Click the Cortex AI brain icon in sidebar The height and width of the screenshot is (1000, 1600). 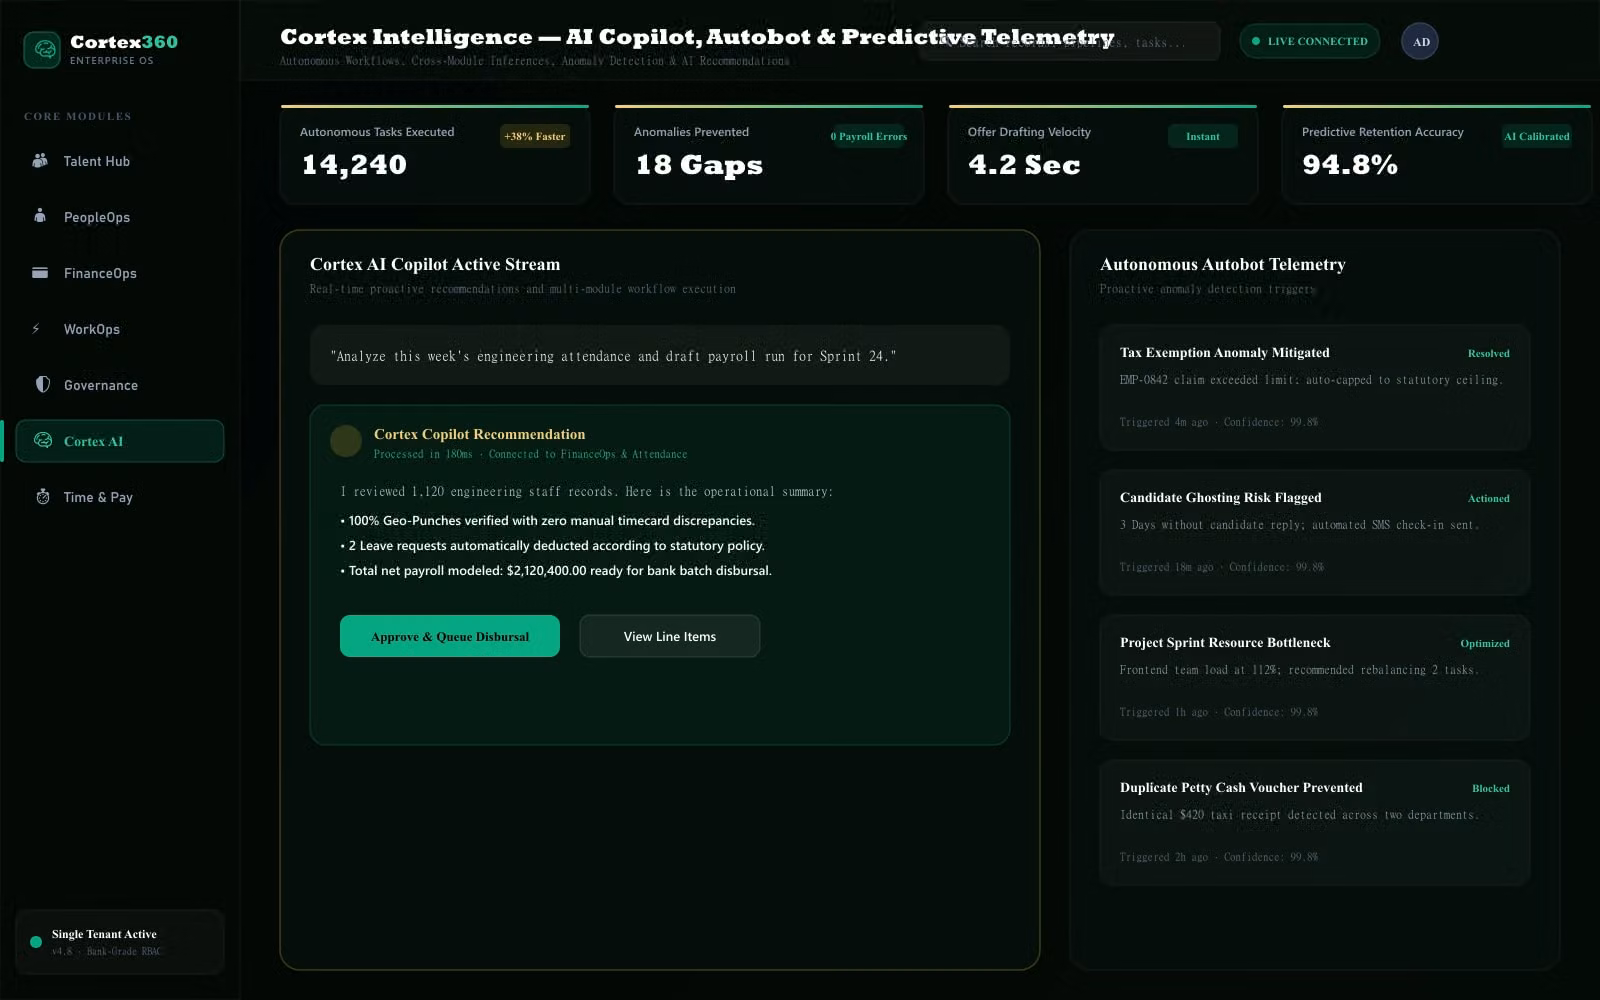click(x=43, y=440)
